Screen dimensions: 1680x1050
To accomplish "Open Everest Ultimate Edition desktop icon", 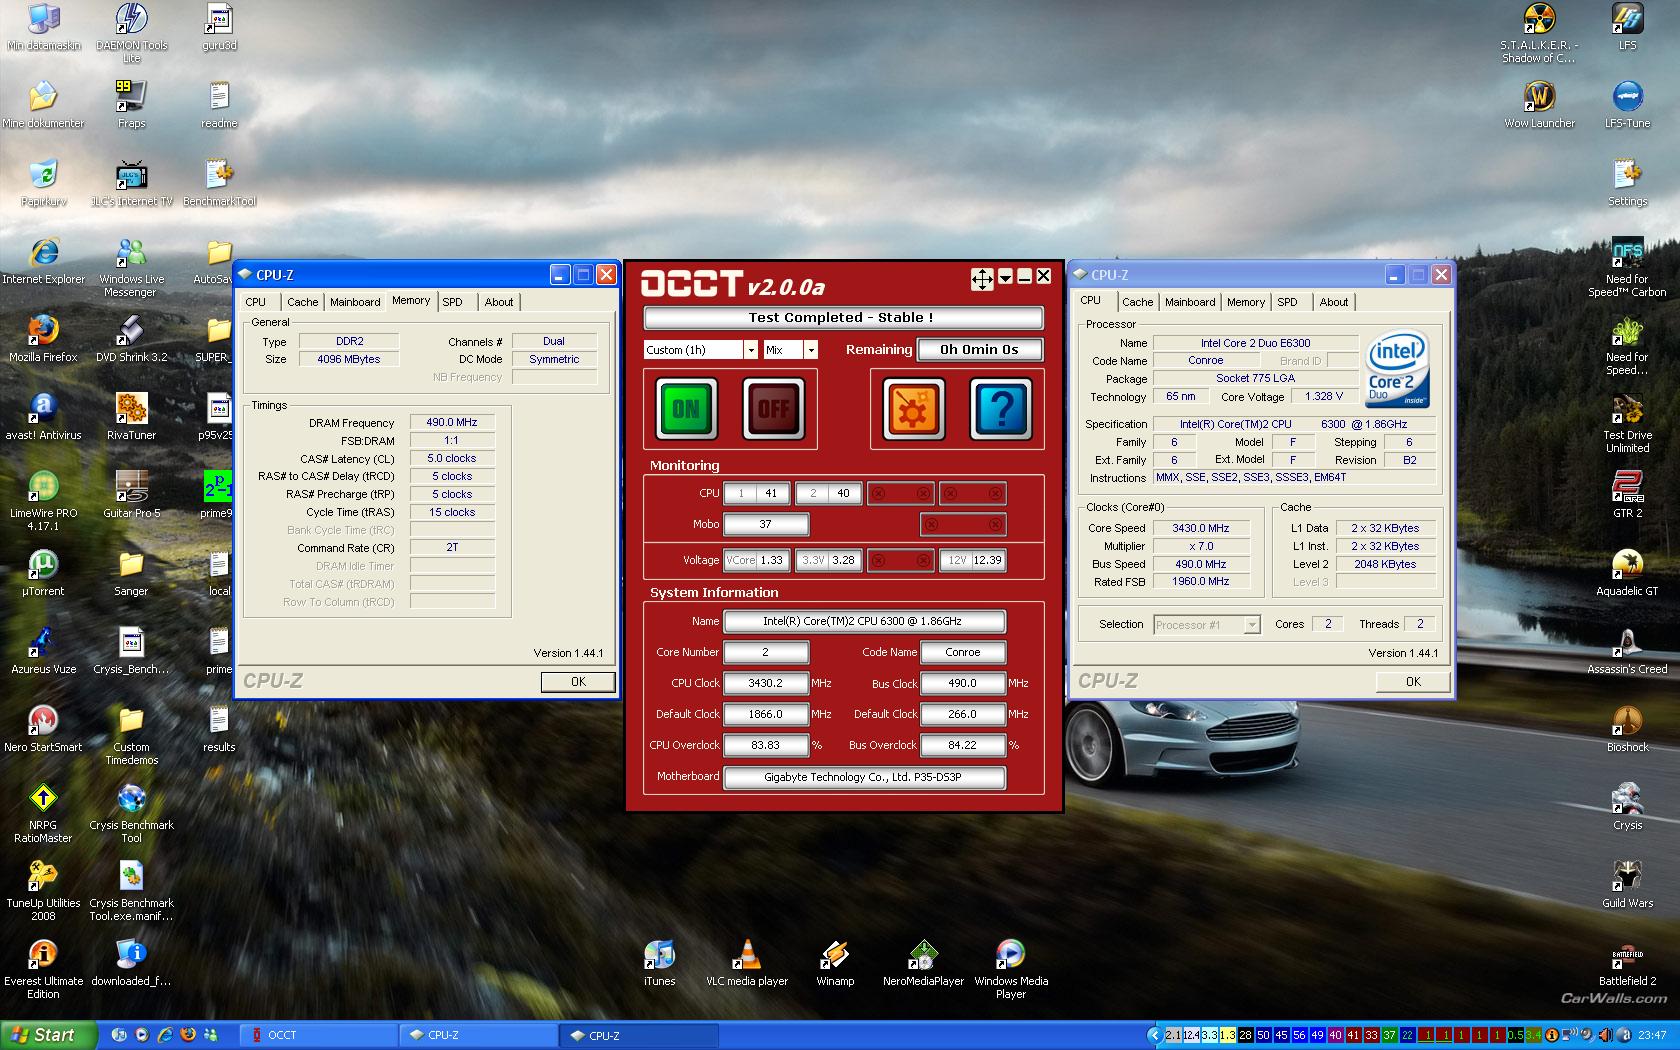I will click(43, 969).
